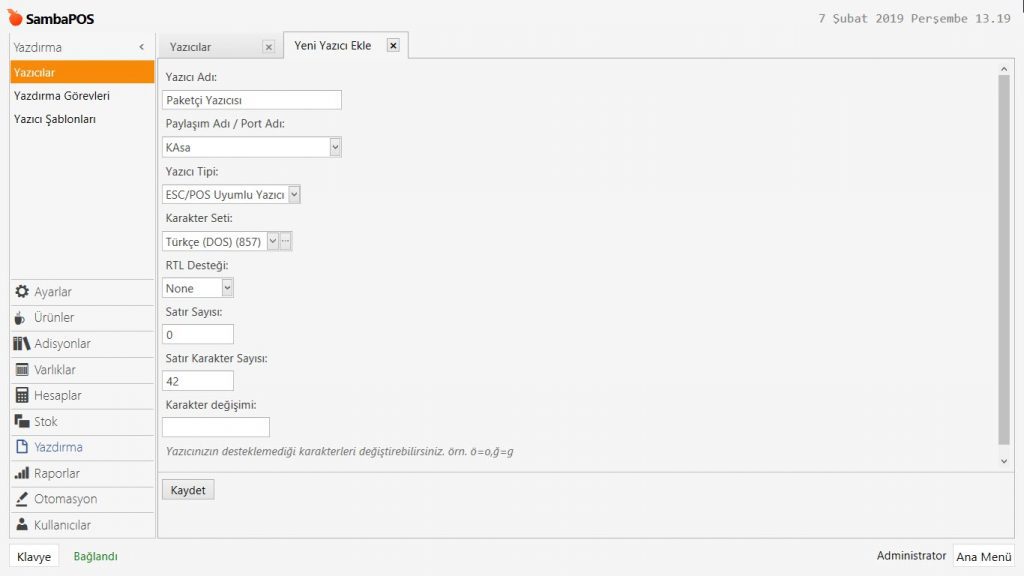Open the Yazıcı Tipi dropdown

pyautogui.click(x=294, y=194)
